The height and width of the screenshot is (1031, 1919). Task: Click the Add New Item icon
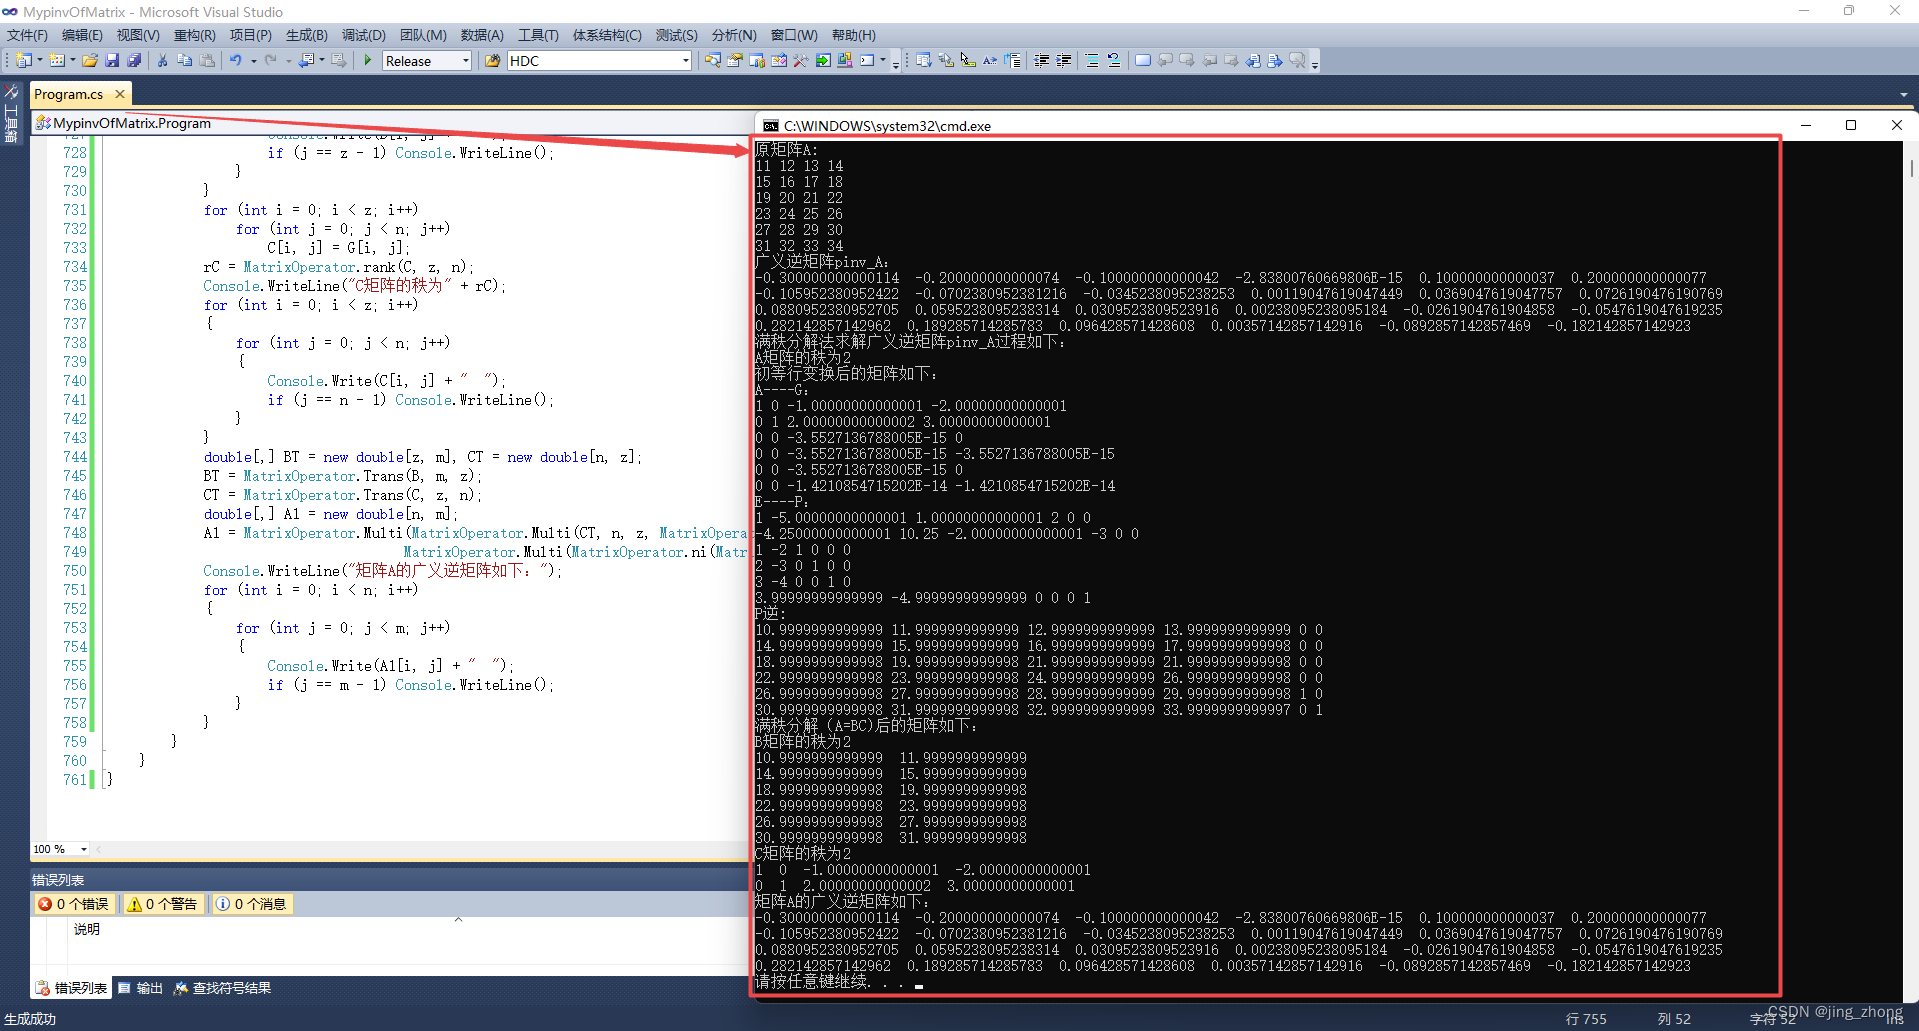tap(57, 61)
